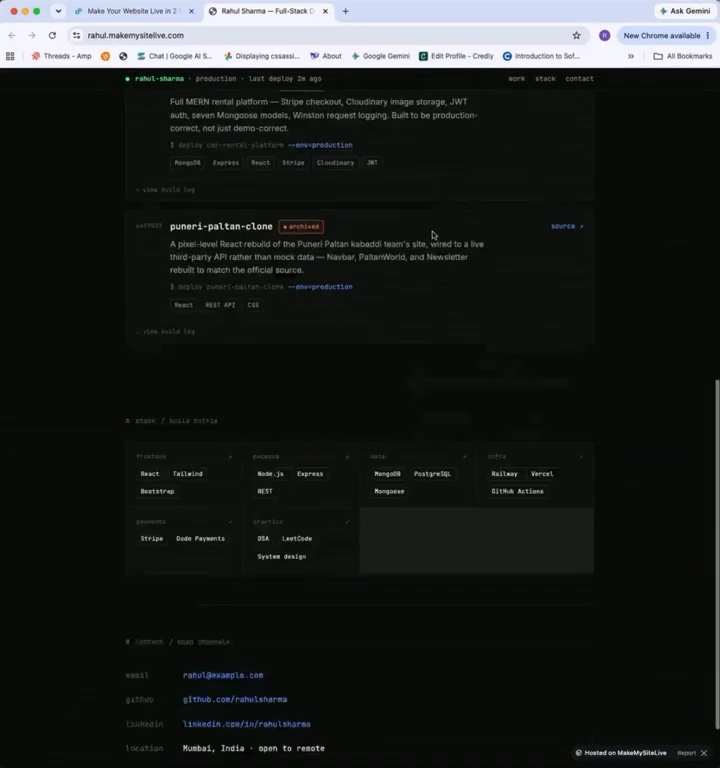Viewport: 720px width, 768px height.
Task: Dismiss hosting badge with X icon
Action: tap(704, 753)
